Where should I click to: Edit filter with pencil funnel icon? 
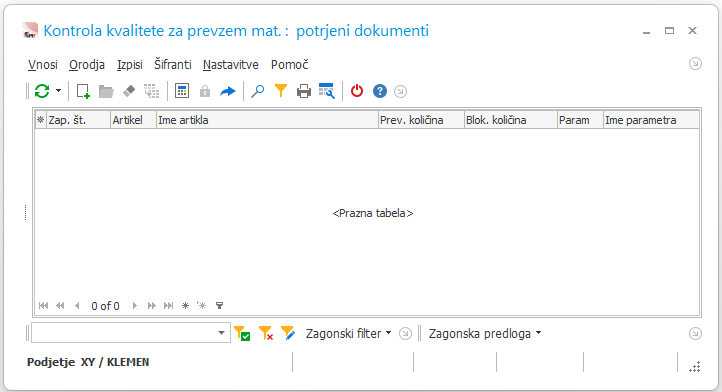[288, 333]
